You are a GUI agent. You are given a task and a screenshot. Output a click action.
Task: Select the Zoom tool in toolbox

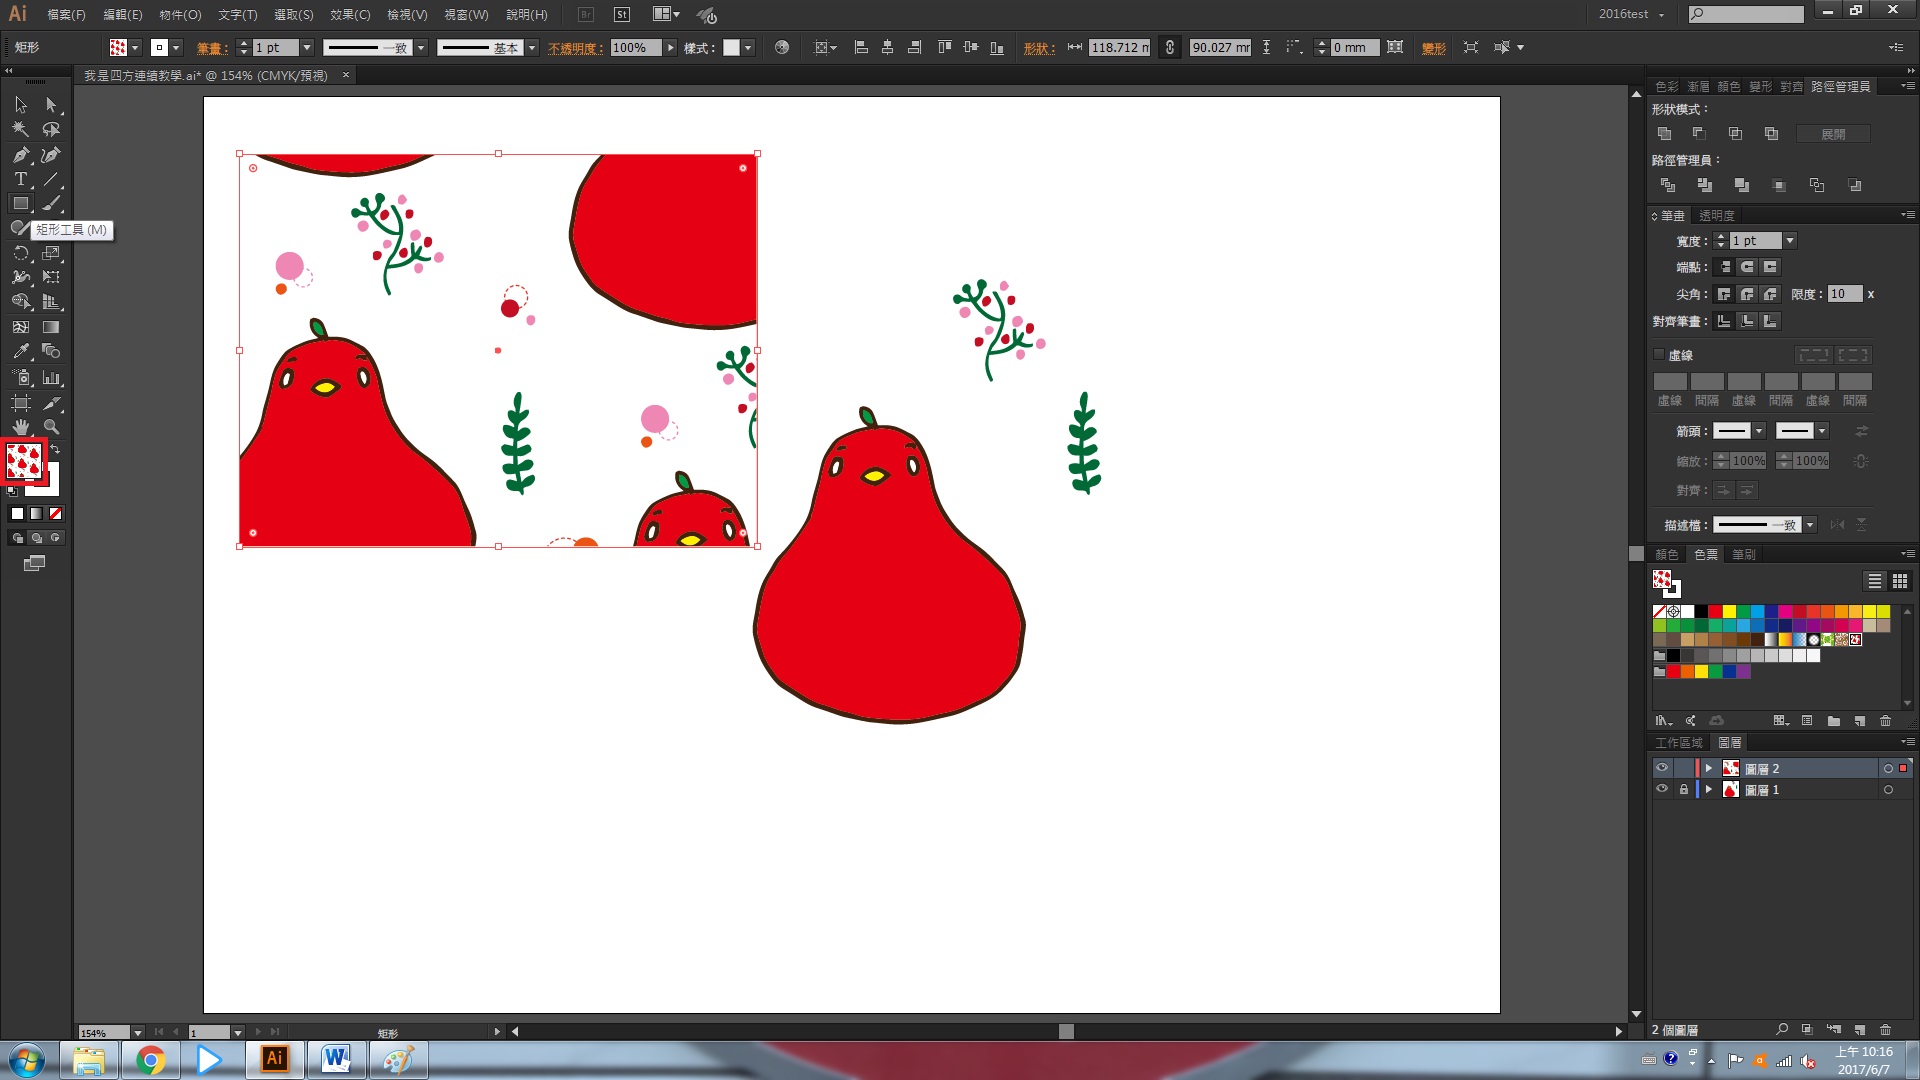coord(51,427)
